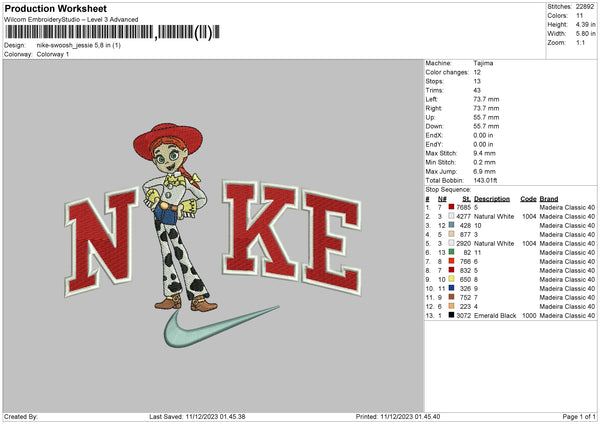
Task: Click the design name nike-swoosh_jessie 5,8 in (1)
Action: coord(79,45)
